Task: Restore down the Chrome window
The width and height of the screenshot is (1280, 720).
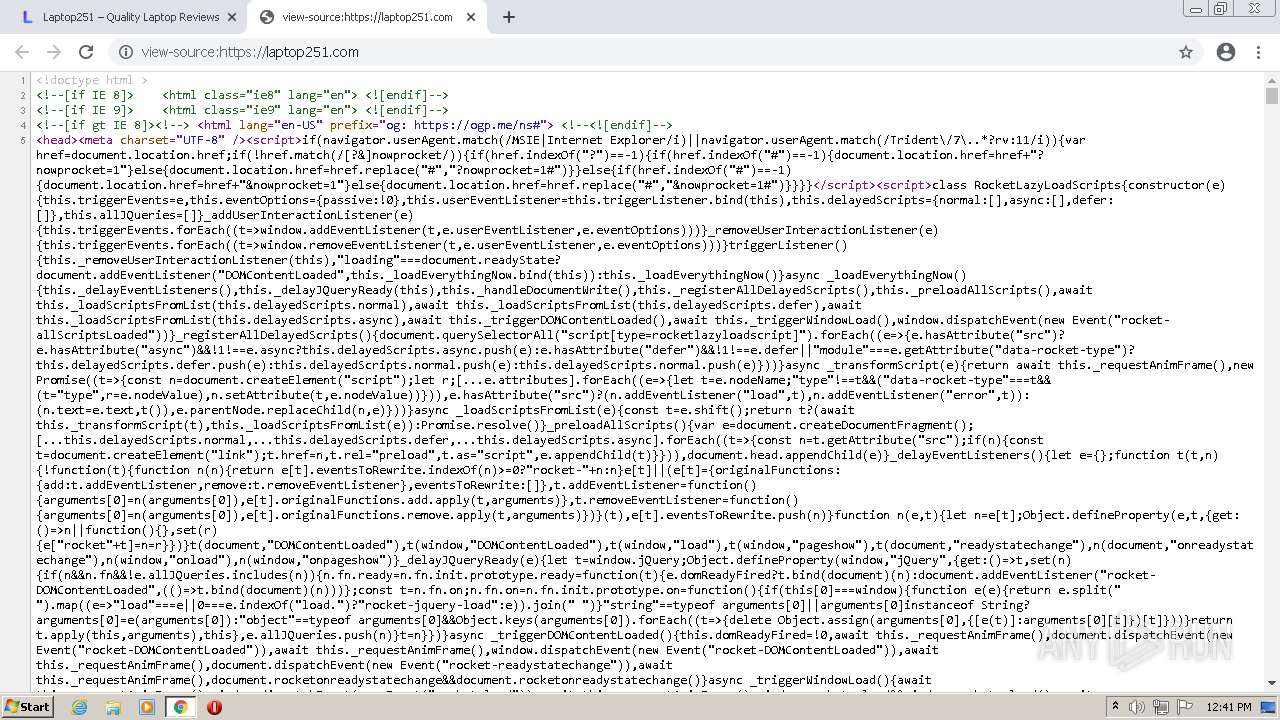Action: point(1221,8)
